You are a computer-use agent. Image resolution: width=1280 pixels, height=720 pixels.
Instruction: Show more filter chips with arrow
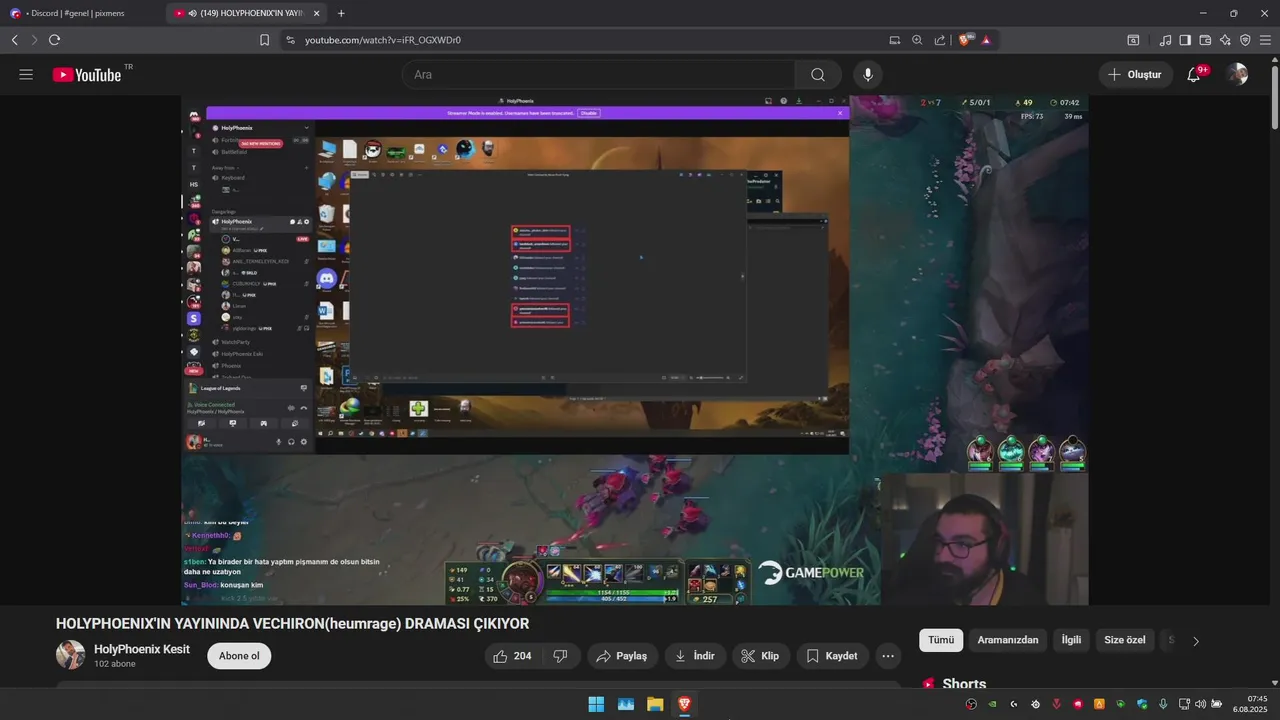pyautogui.click(x=1196, y=641)
